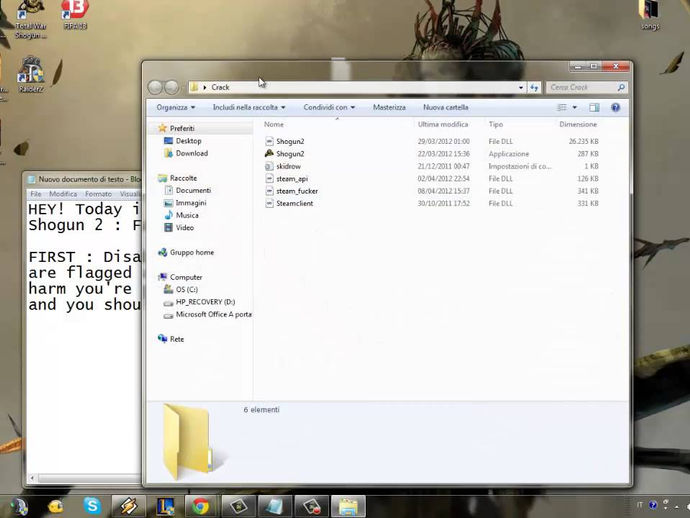Image resolution: width=690 pixels, height=518 pixels.
Task: Sort by the Ultima modifica column header
Action: (443, 125)
